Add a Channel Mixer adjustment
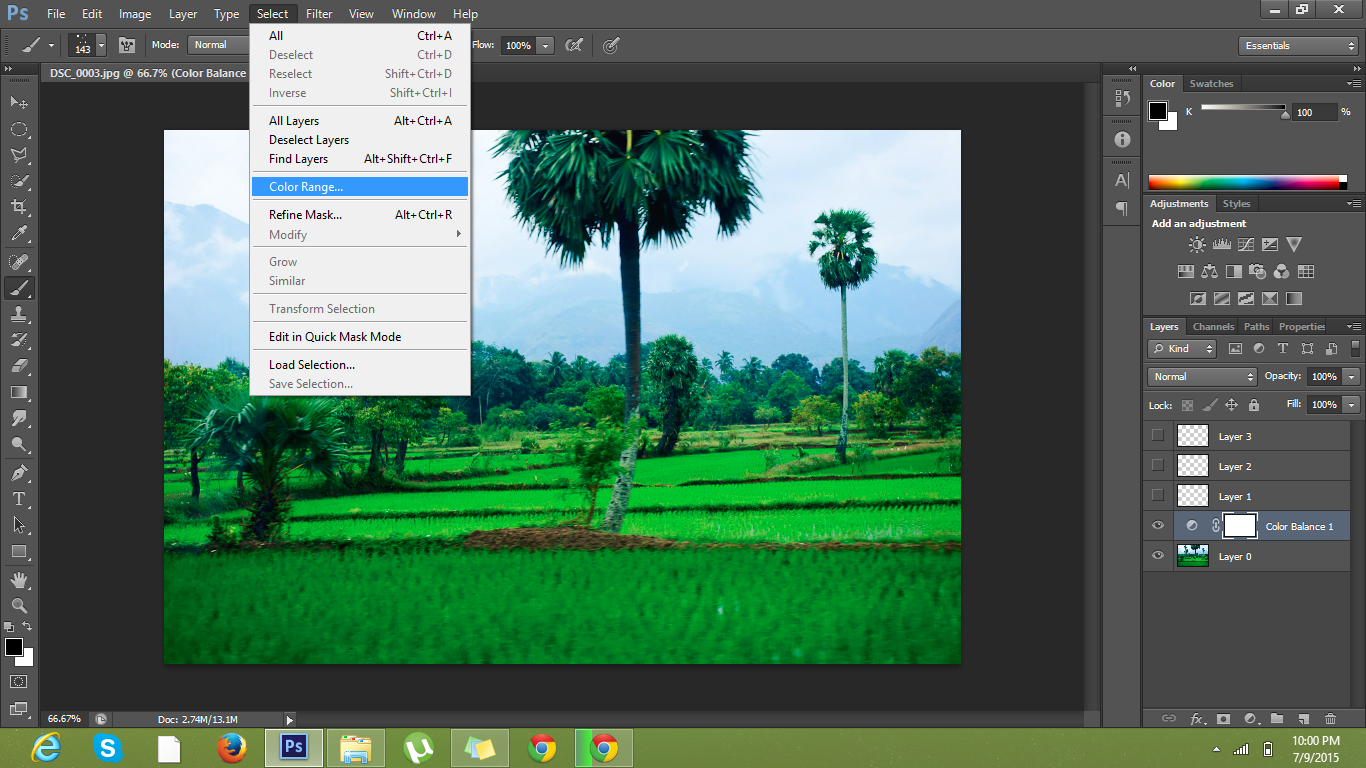 click(x=1282, y=271)
